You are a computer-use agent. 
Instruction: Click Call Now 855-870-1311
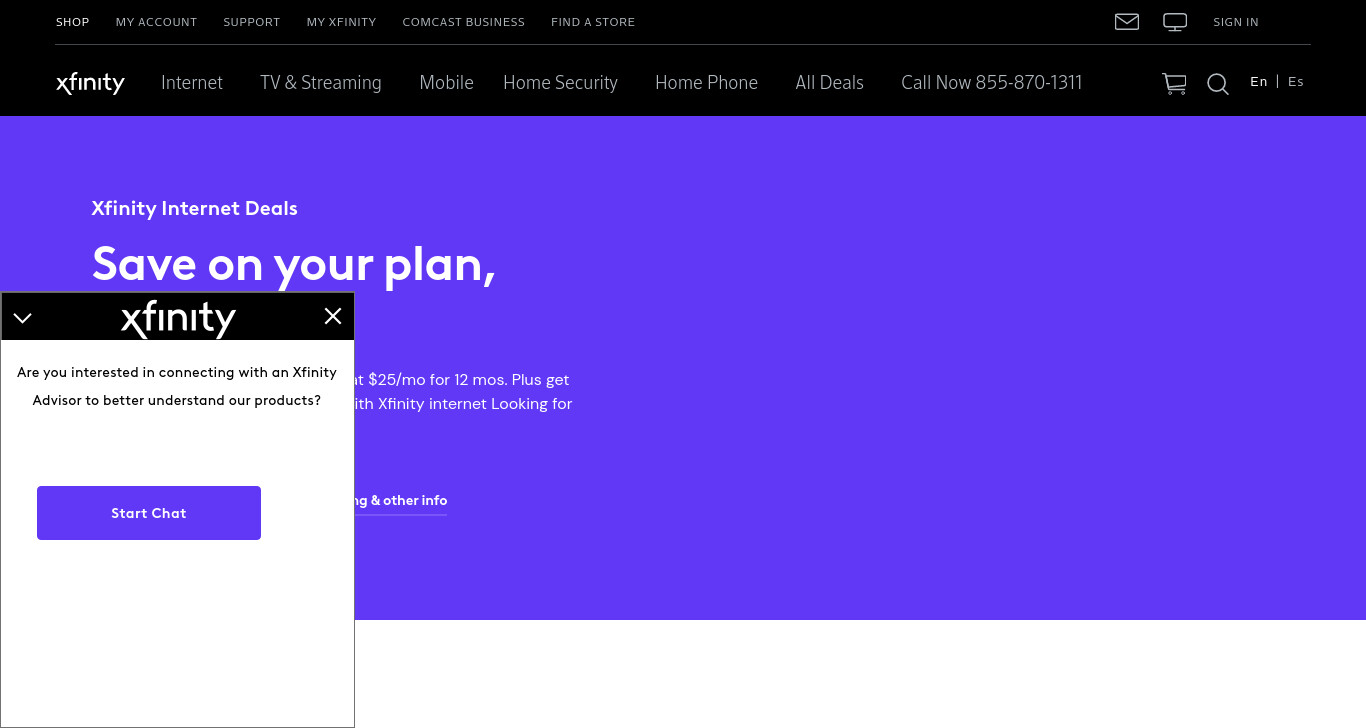[992, 83]
